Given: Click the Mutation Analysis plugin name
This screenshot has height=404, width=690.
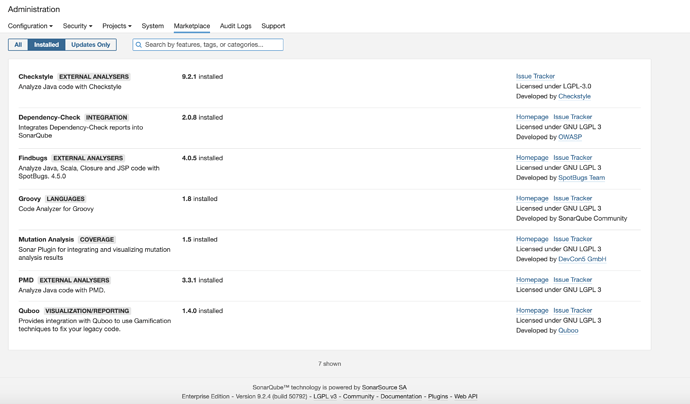Looking at the screenshot, I should pyautogui.click(x=46, y=239).
